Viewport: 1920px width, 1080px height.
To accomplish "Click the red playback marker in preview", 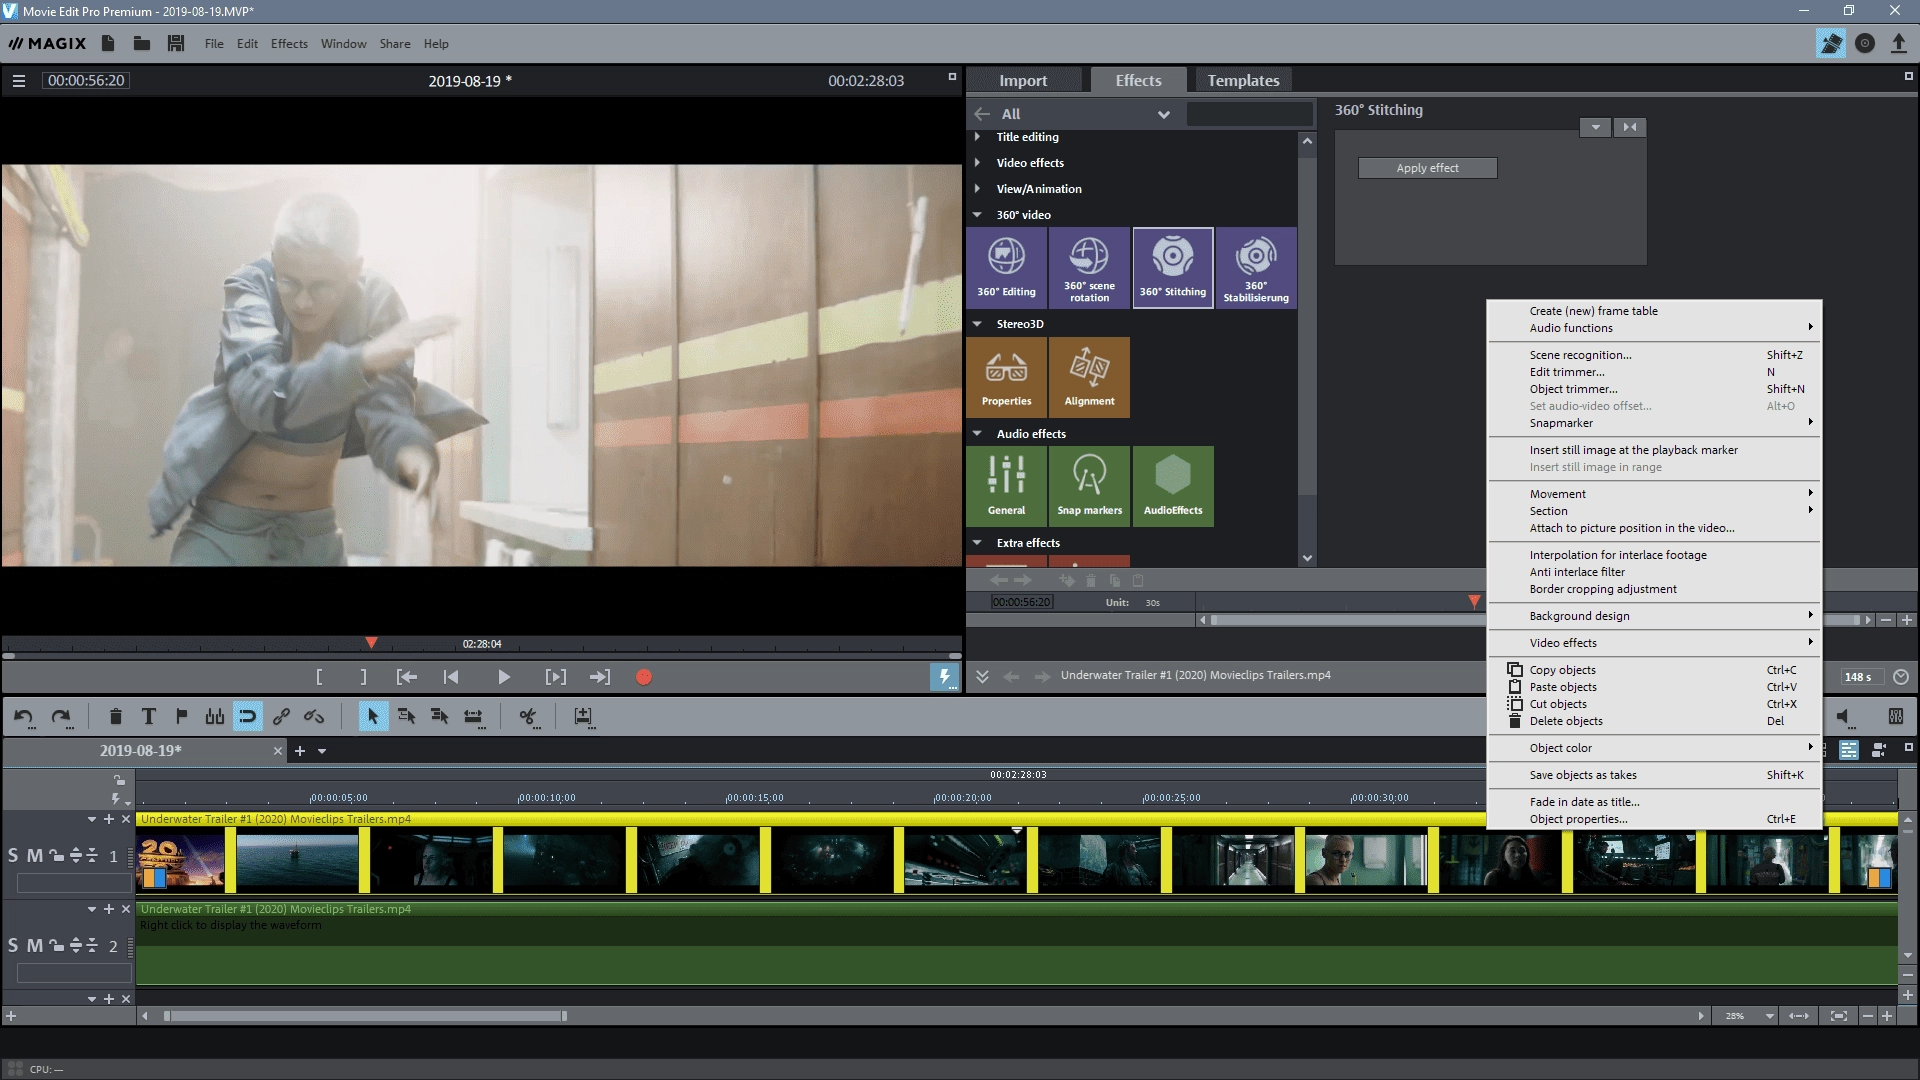I will coord(371,643).
